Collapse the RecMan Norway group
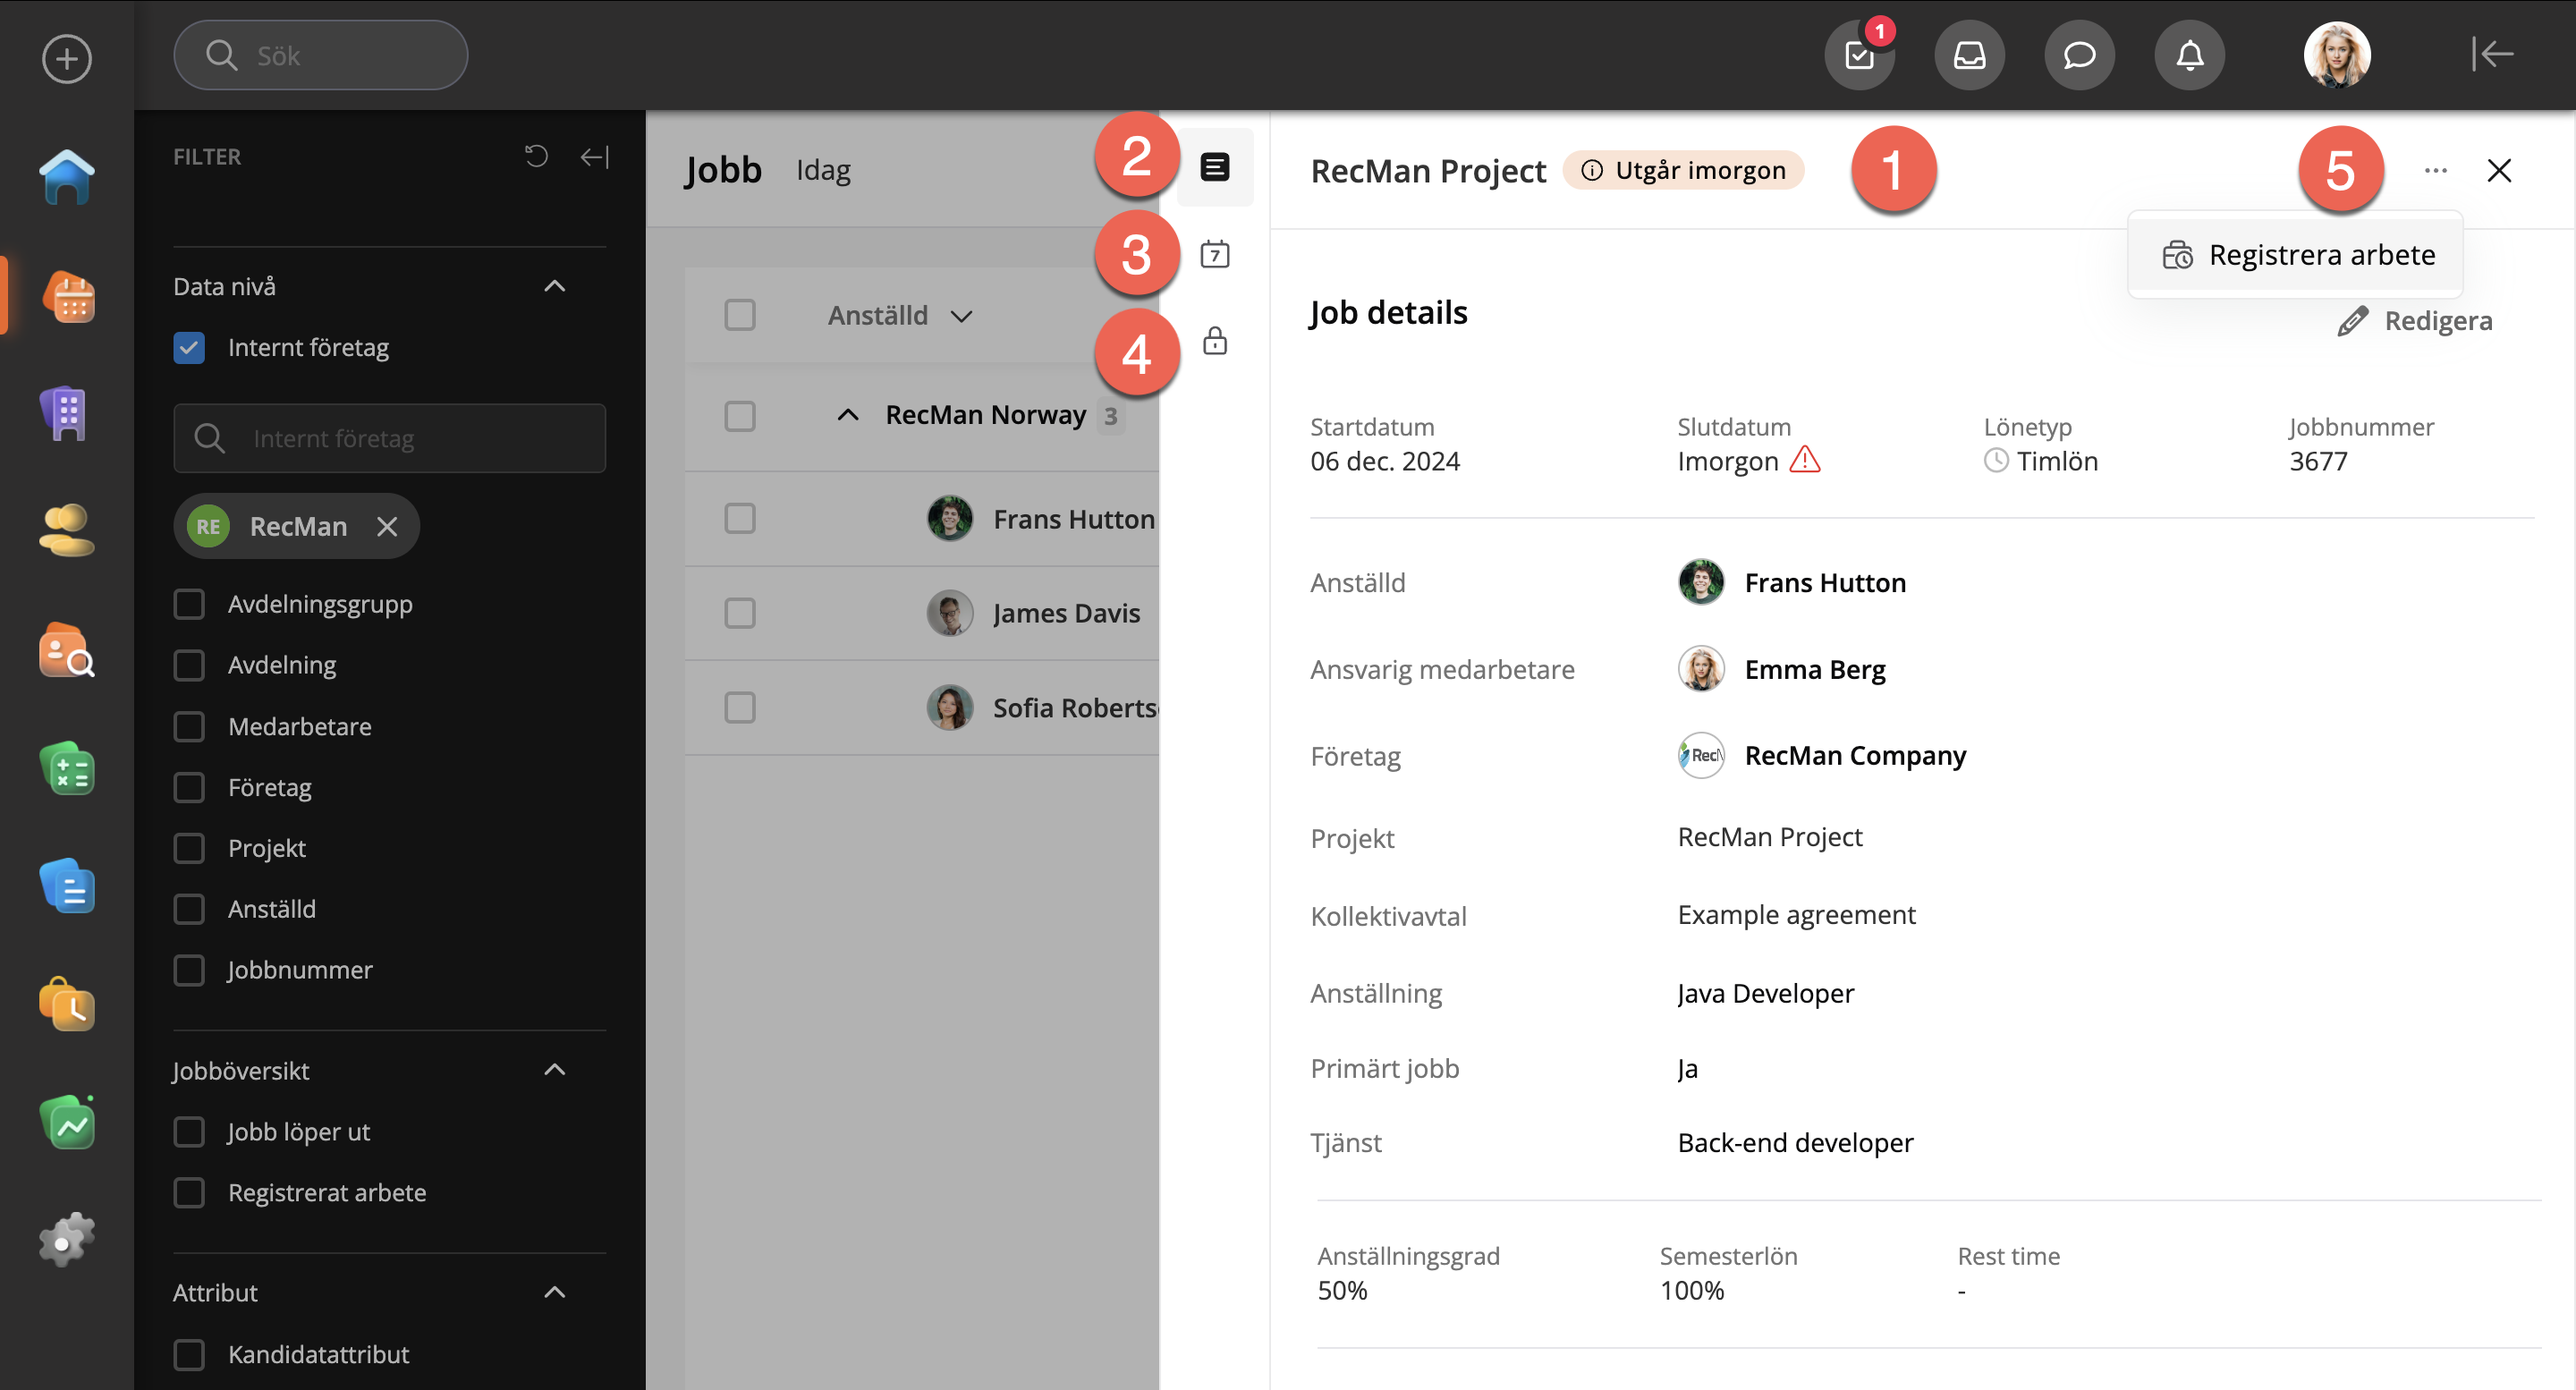 pos(848,415)
